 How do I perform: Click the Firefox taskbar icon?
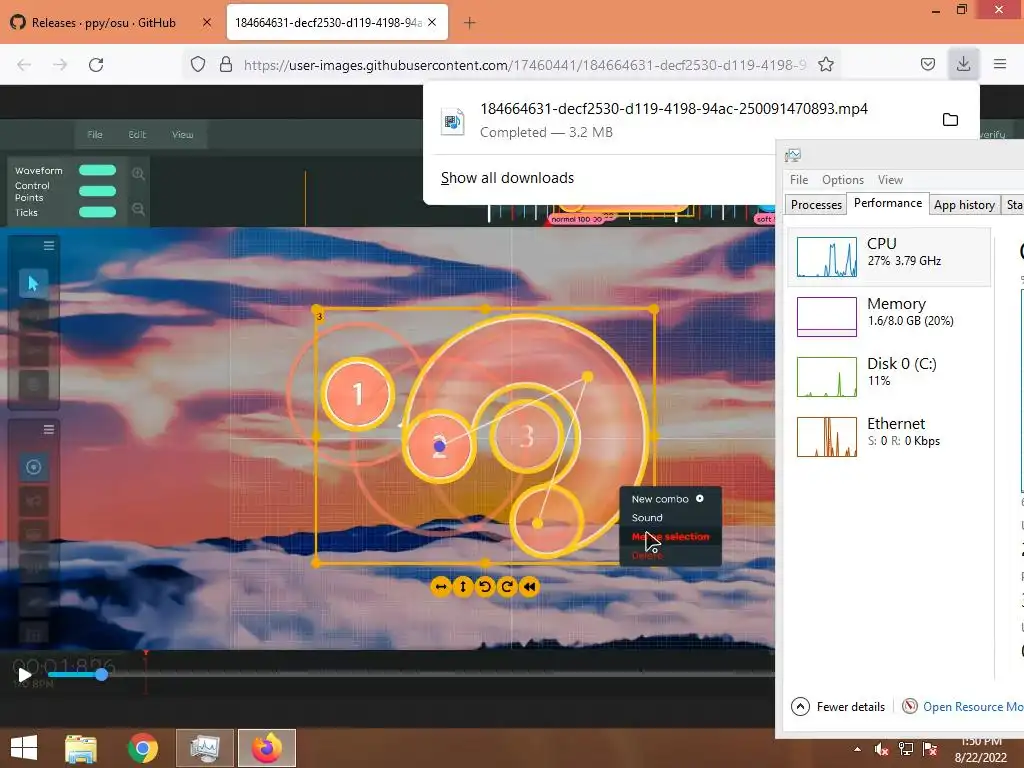coord(266,748)
